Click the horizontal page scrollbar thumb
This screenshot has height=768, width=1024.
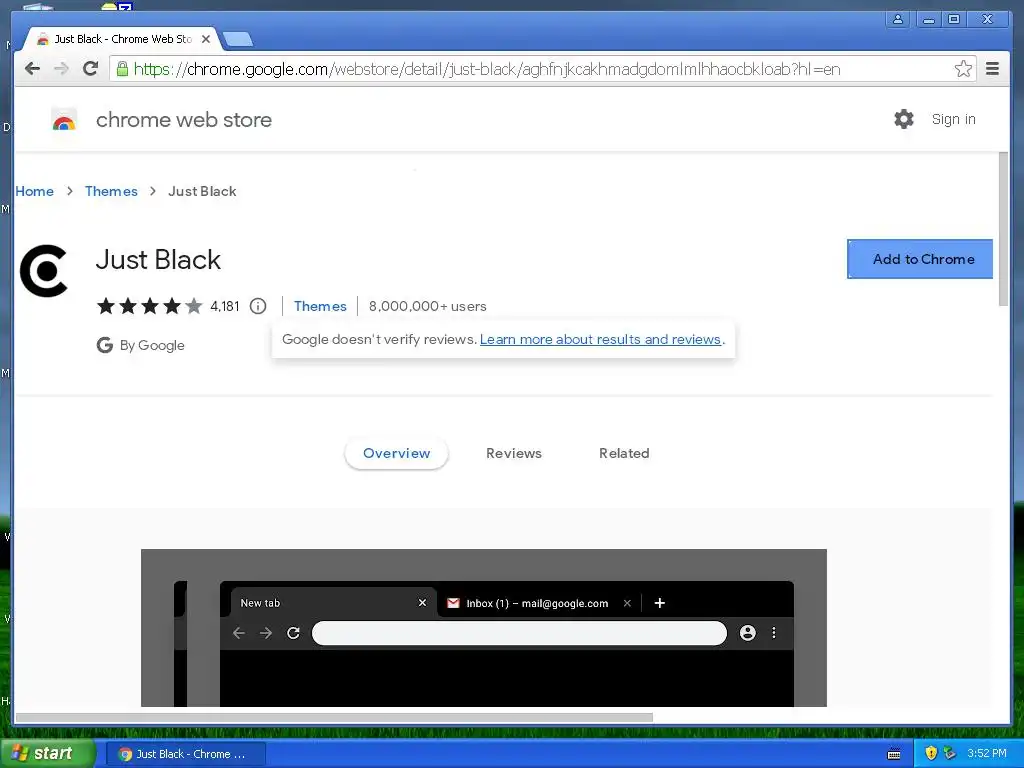[x=334, y=717]
